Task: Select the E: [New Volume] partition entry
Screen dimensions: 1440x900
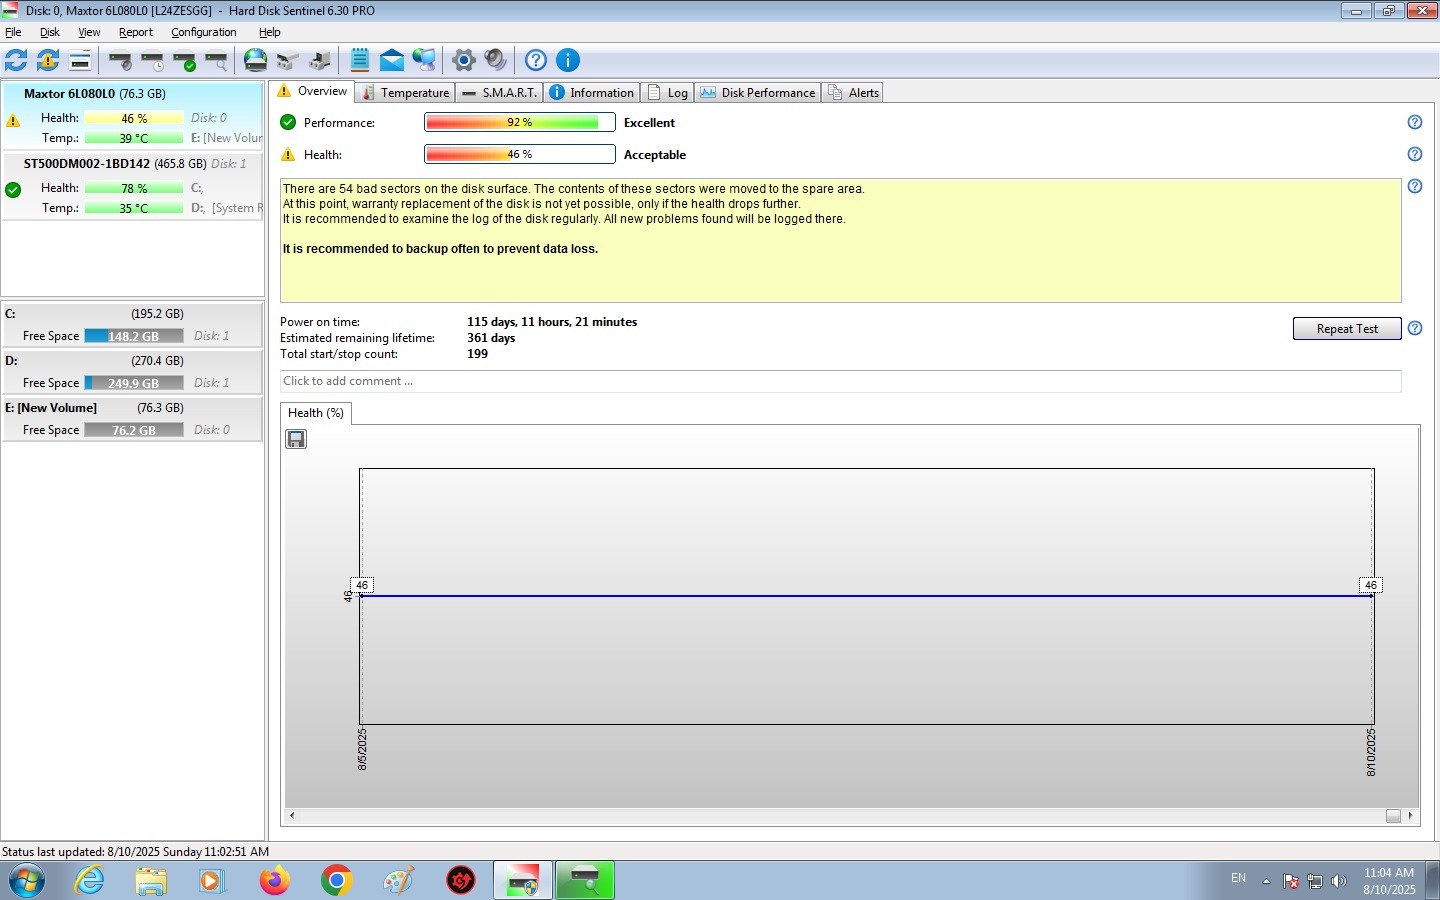Action: tap(133, 419)
